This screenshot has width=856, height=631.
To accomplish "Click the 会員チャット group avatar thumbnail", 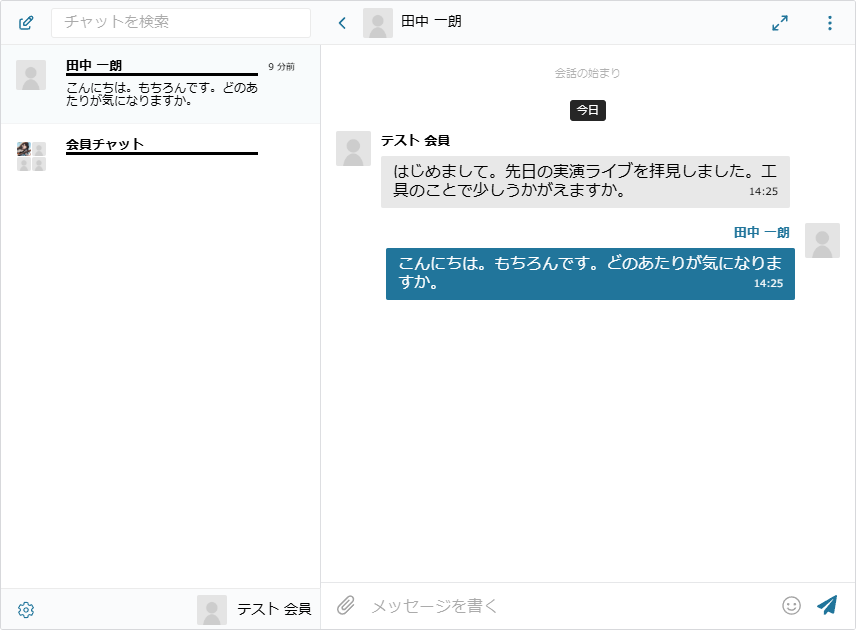I will [31, 157].
